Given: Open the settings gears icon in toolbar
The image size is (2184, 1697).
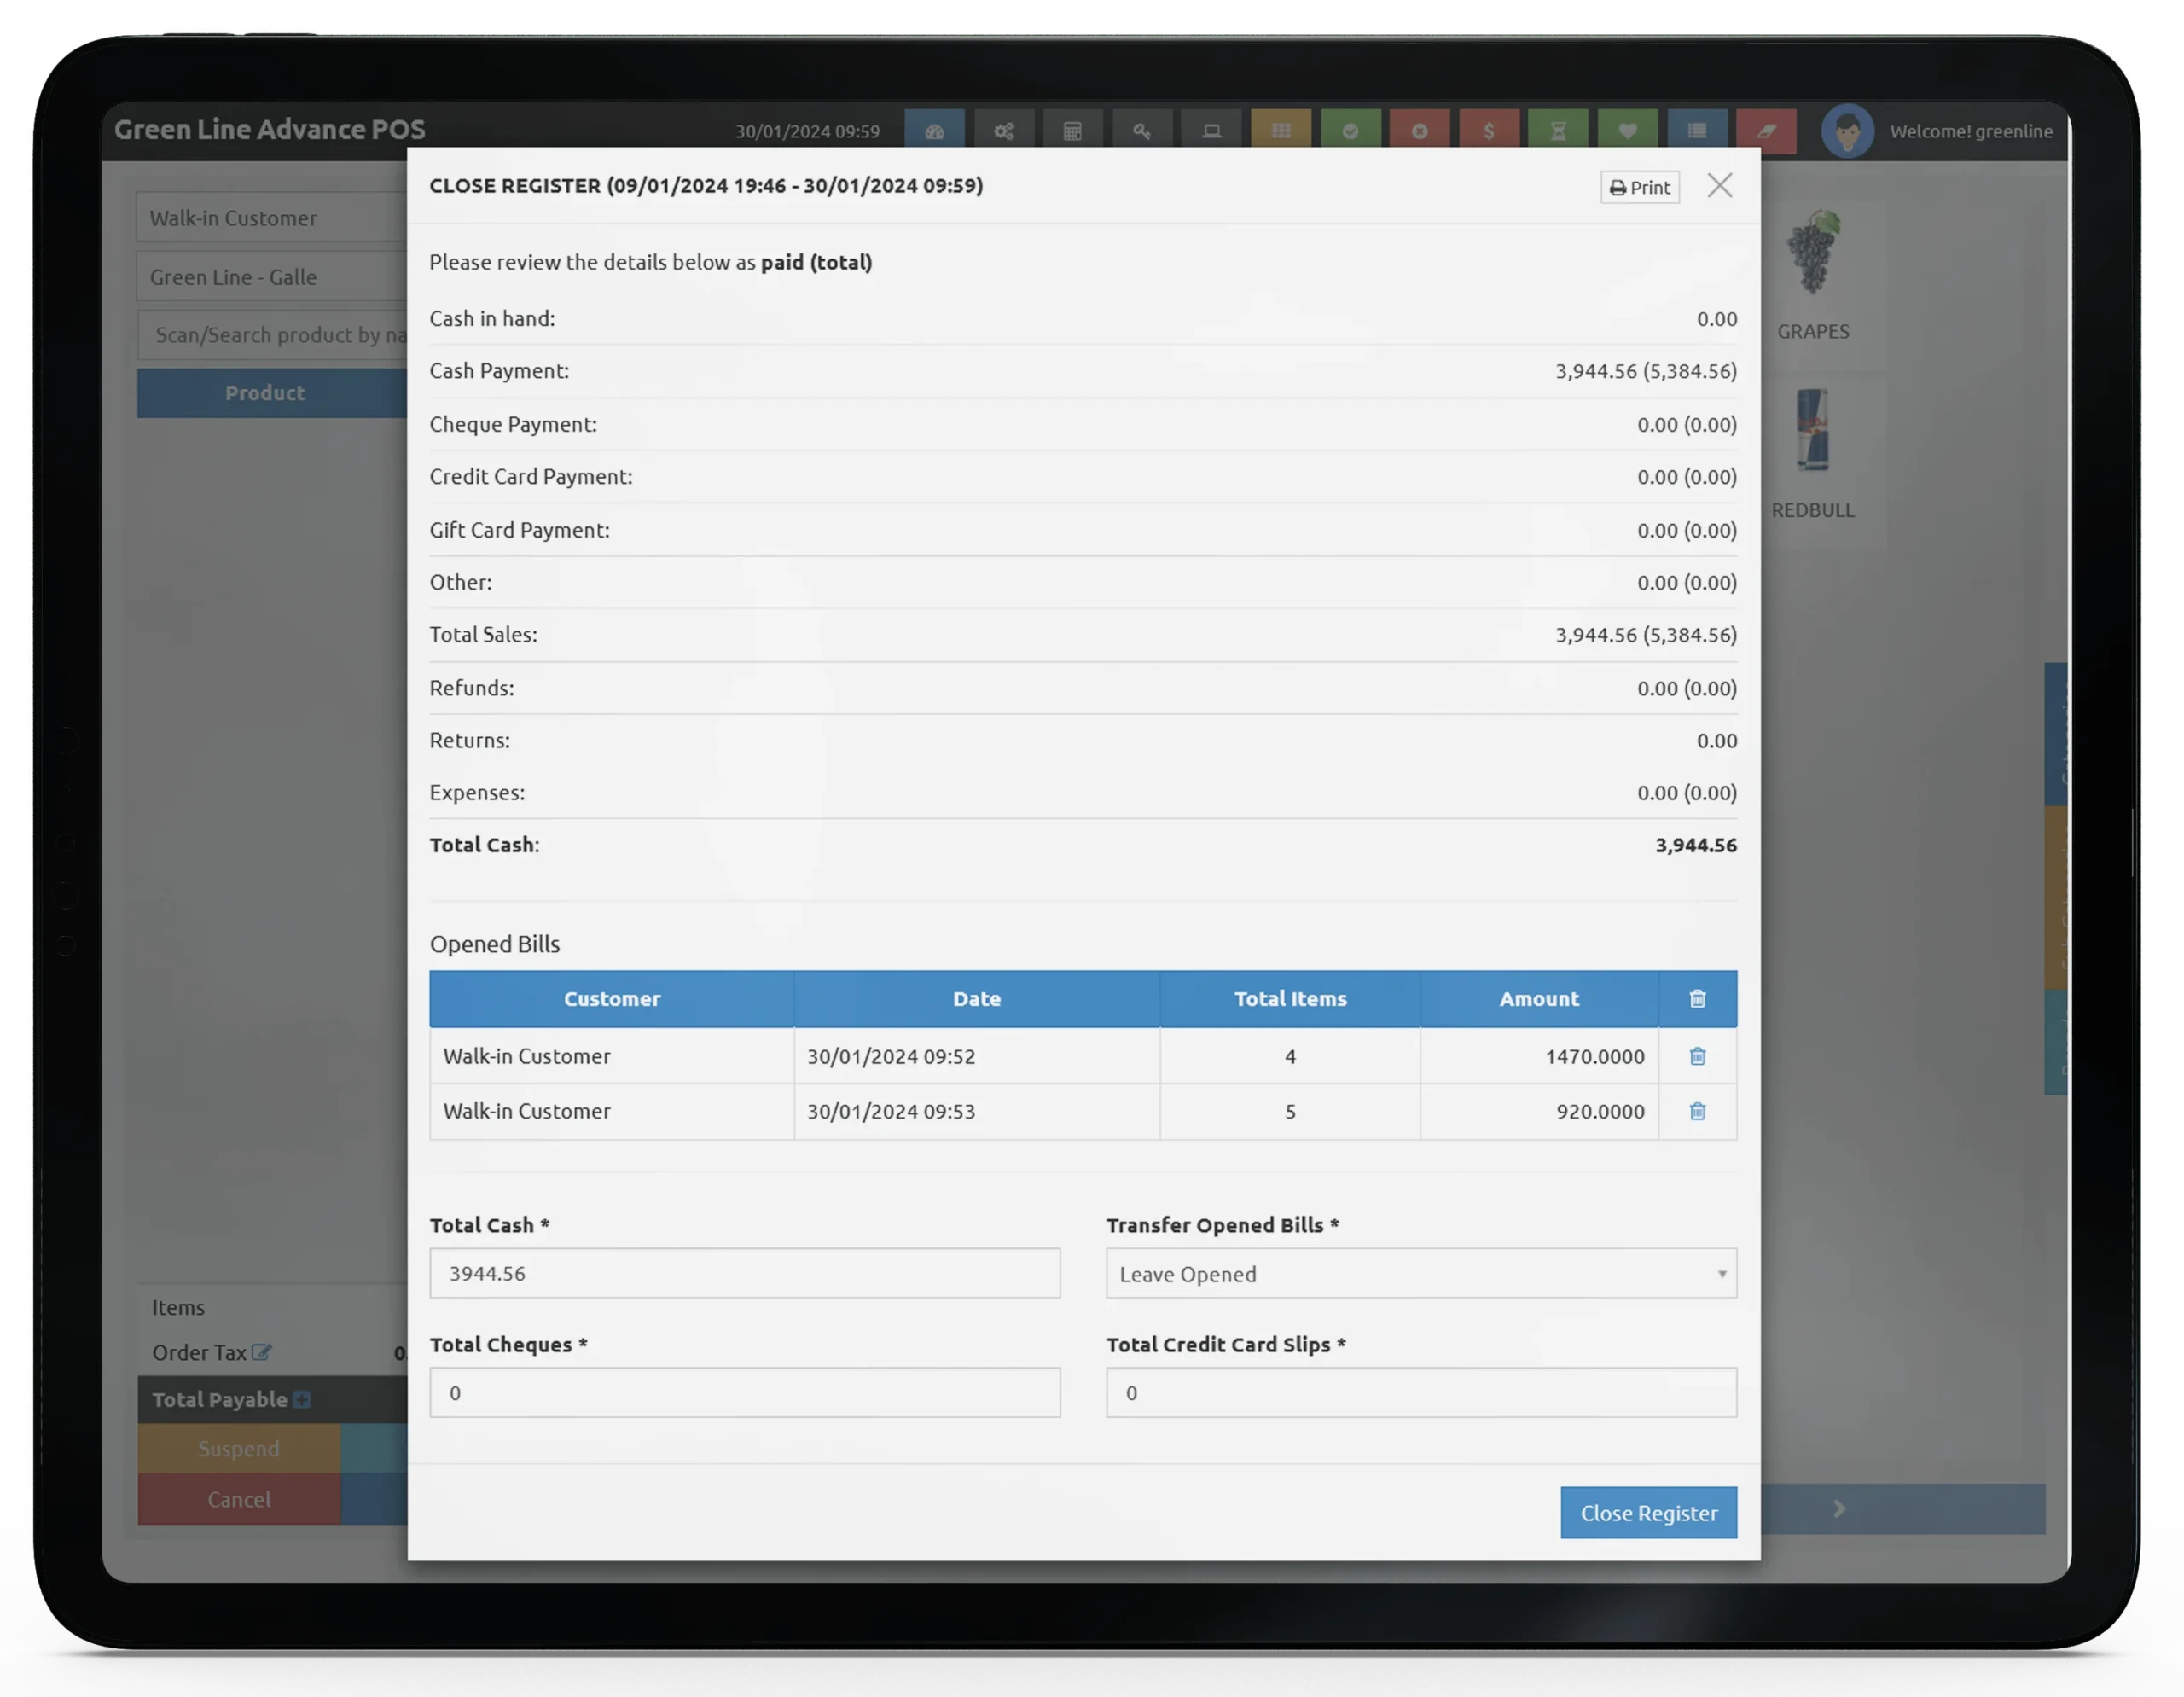Looking at the screenshot, I should (1004, 130).
